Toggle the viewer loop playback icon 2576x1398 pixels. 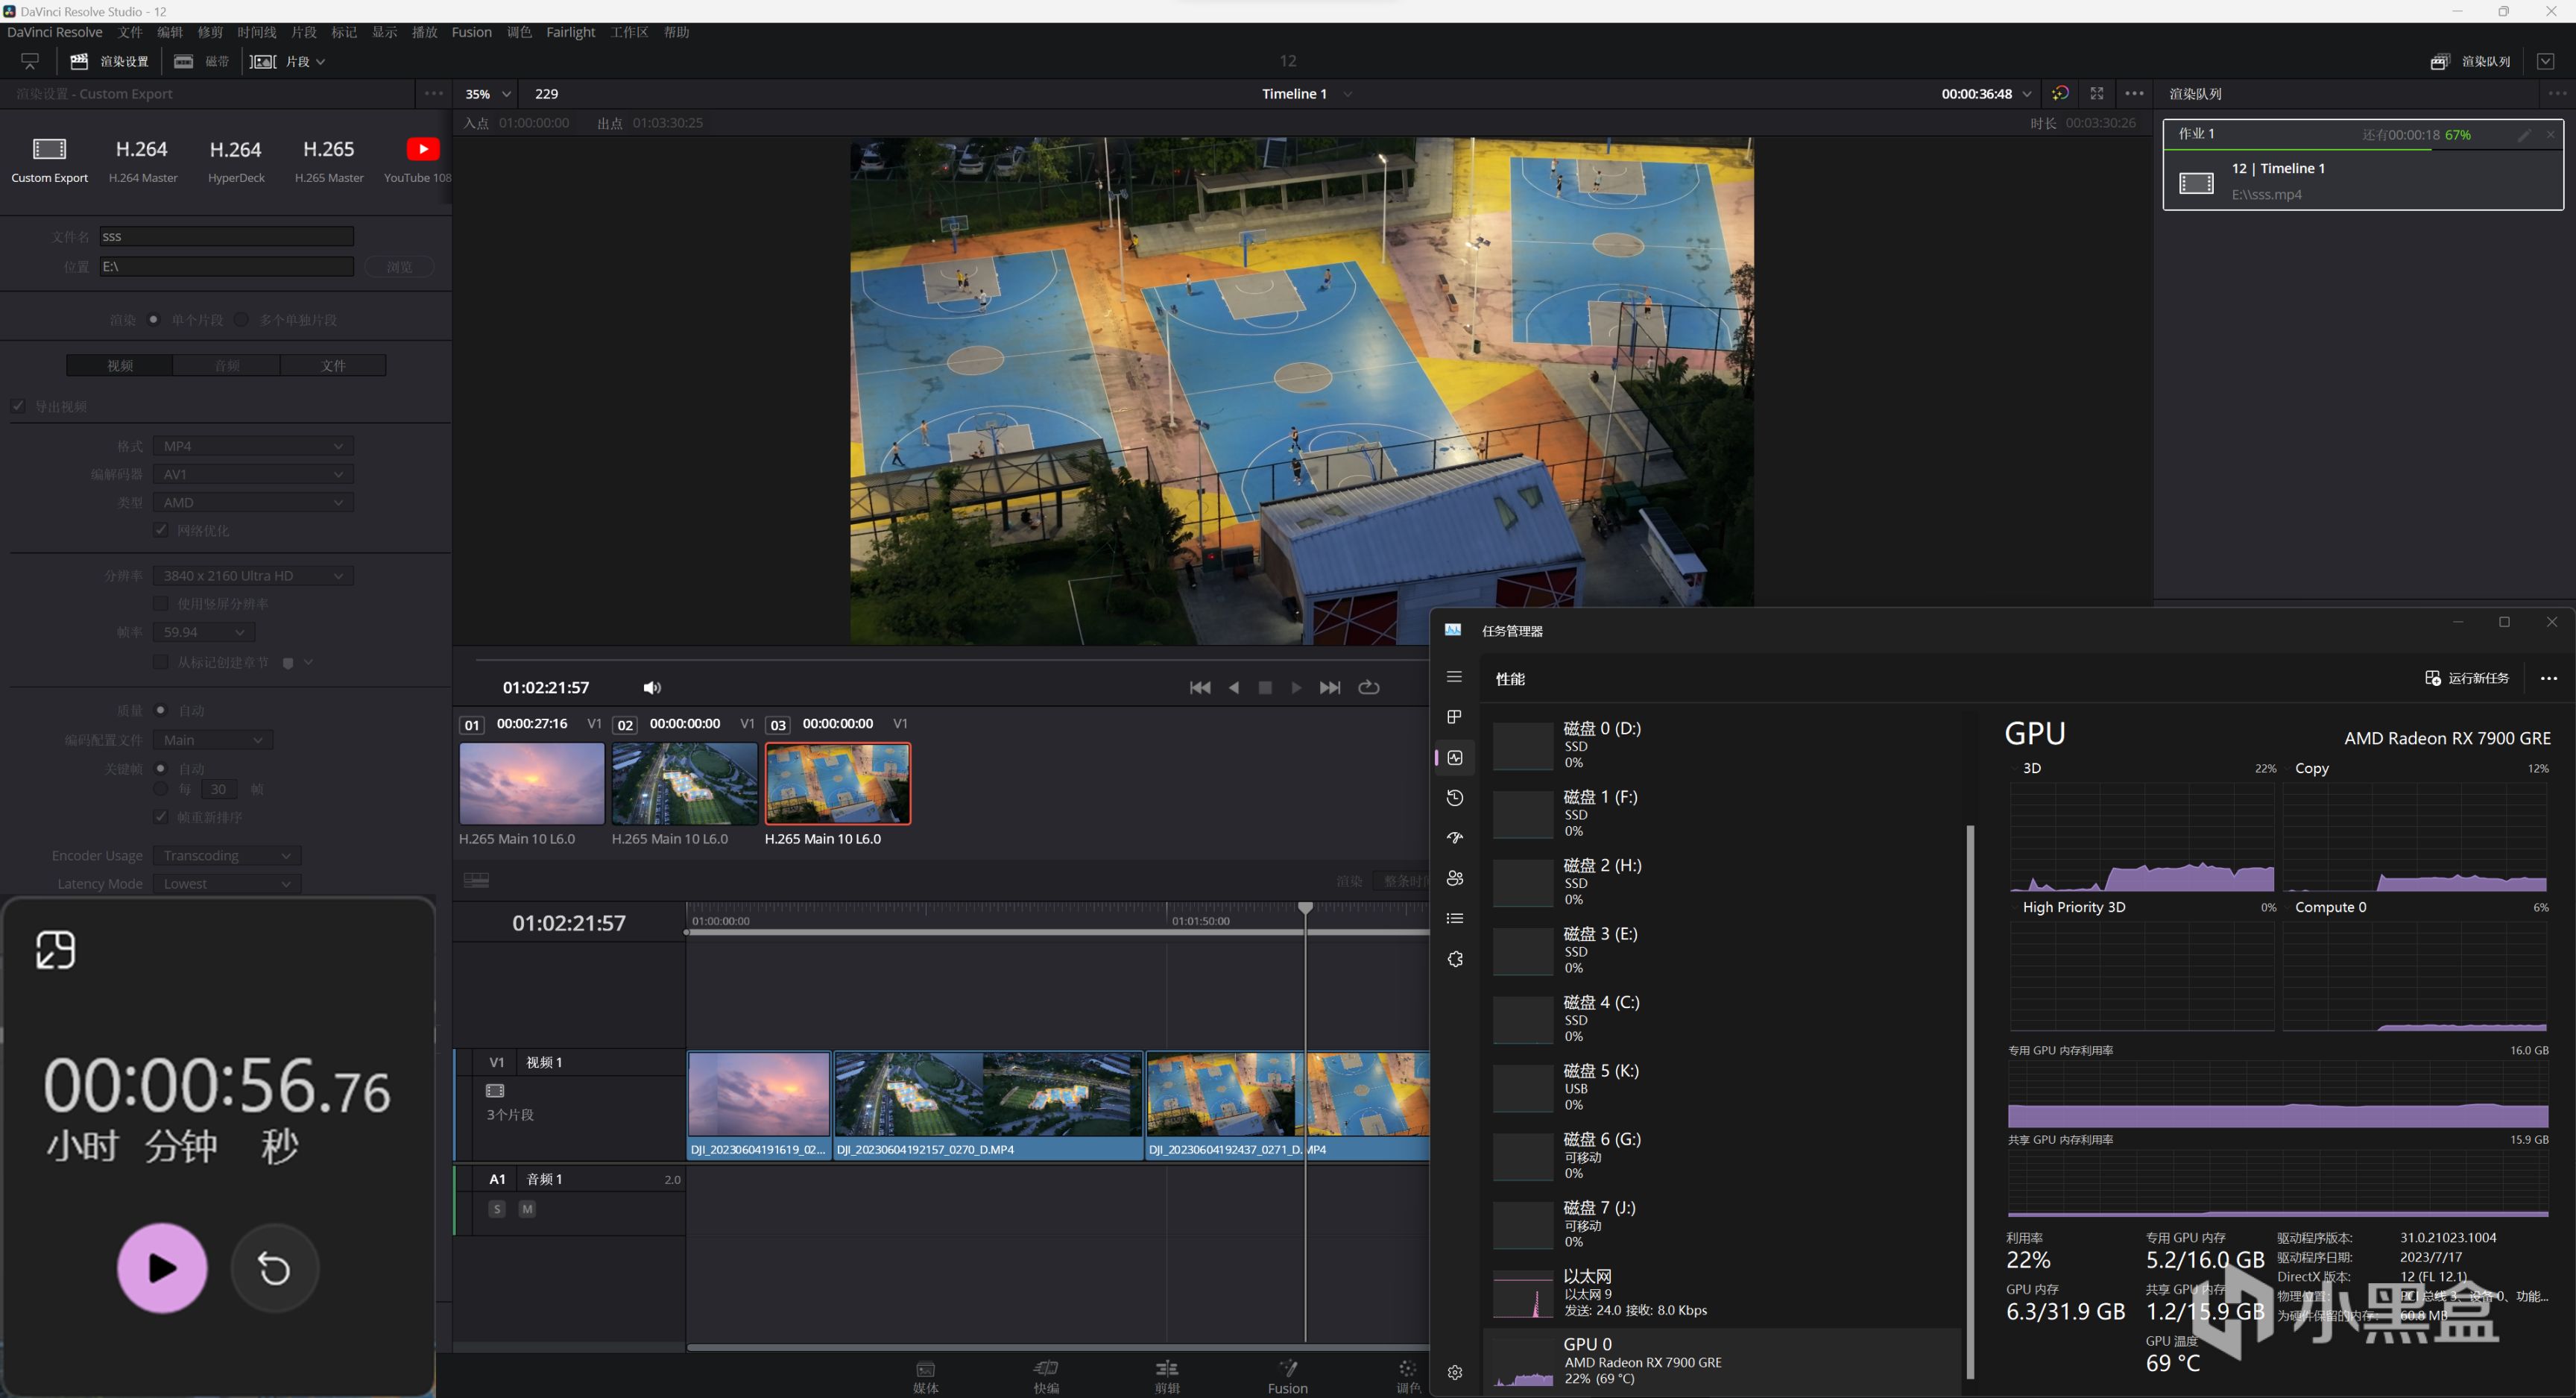point(1368,688)
